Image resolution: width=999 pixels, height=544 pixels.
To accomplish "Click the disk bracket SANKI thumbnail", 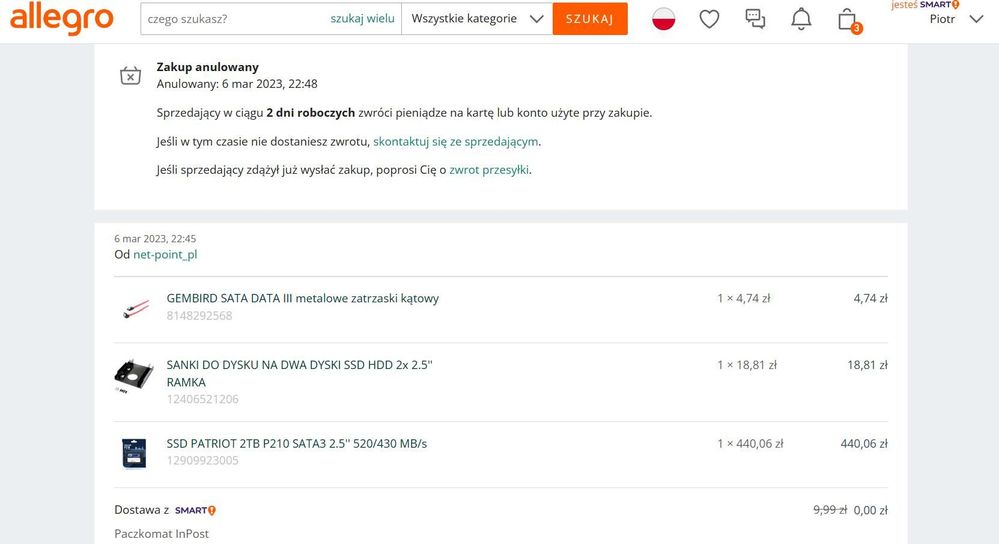I will click(x=134, y=376).
